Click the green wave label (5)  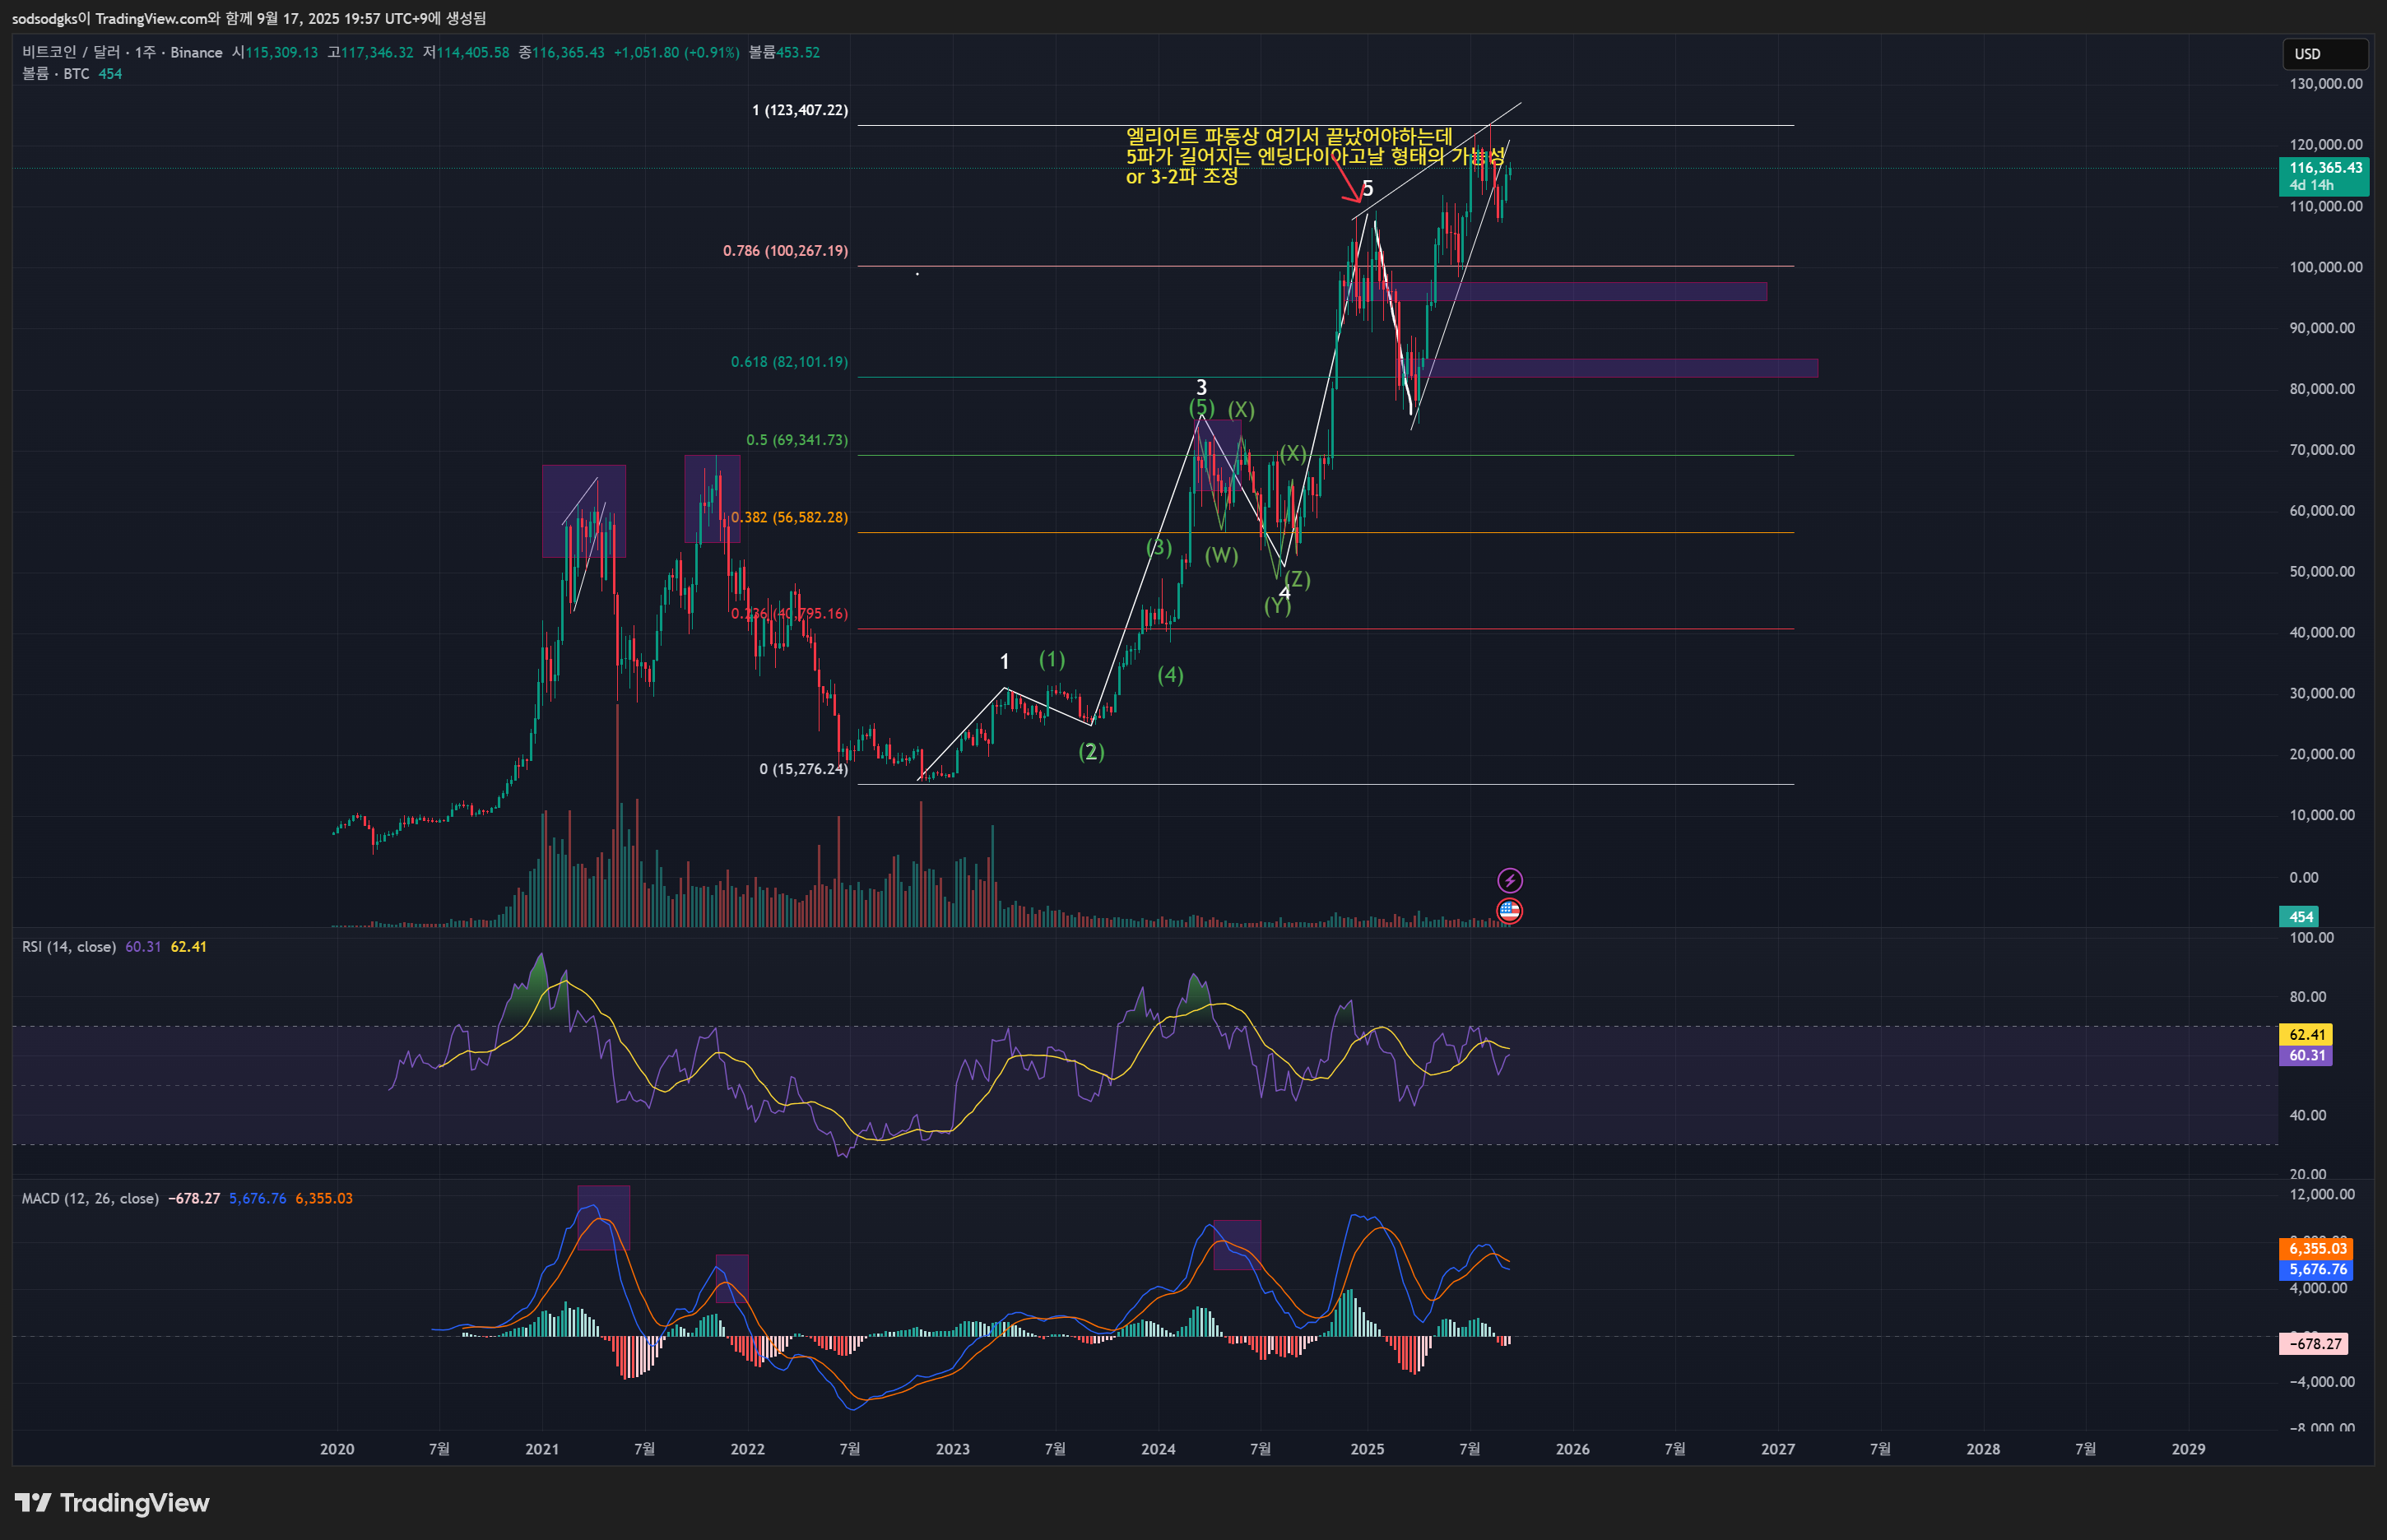coord(1201,408)
